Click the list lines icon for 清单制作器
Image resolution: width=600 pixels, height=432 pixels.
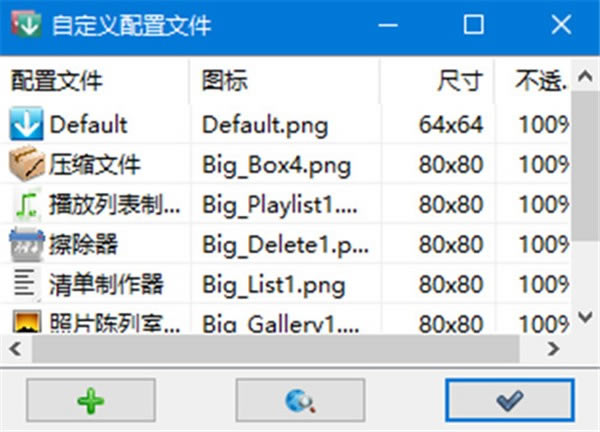tap(25, 284)
